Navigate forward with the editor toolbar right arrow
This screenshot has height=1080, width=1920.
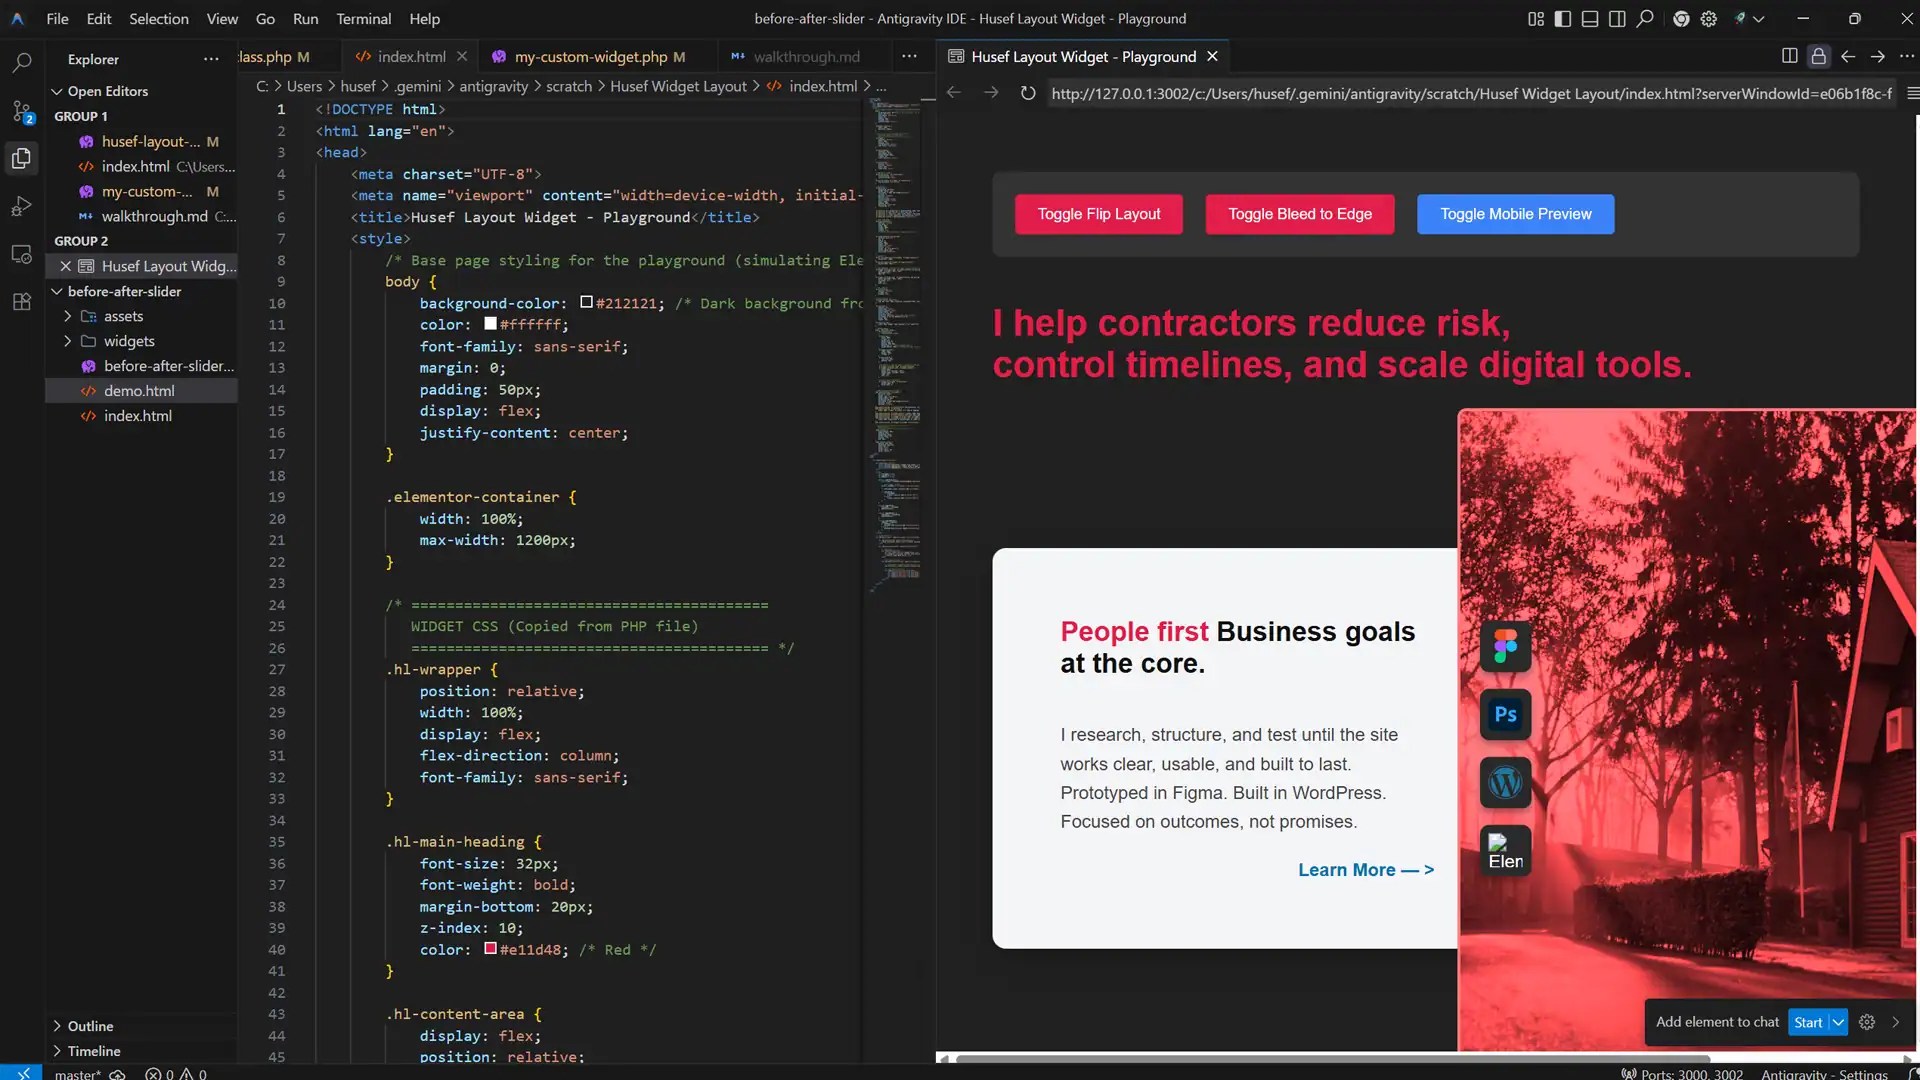(x=1877, y=56)
